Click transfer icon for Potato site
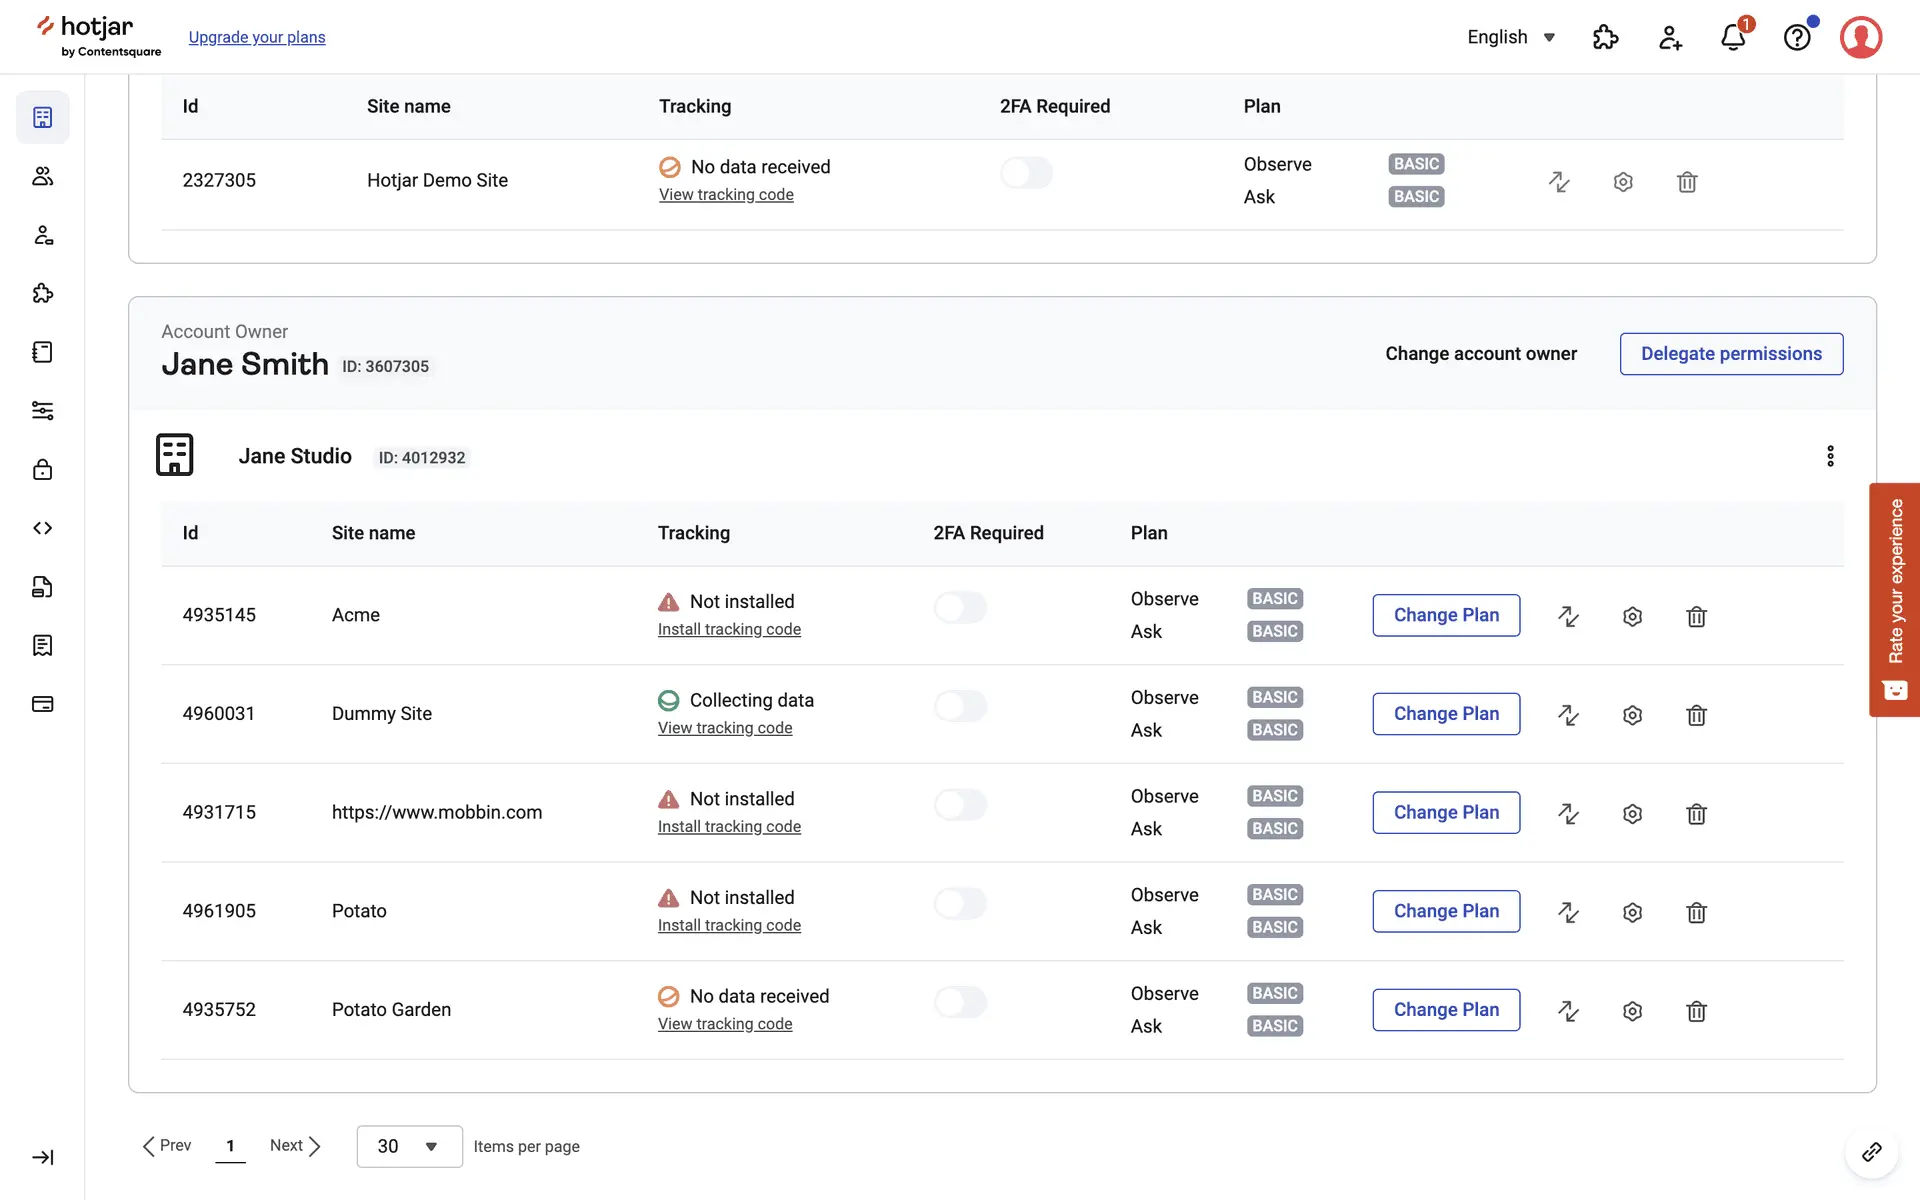This screenshot has width=1920, height=1200. pos(1568,912)
